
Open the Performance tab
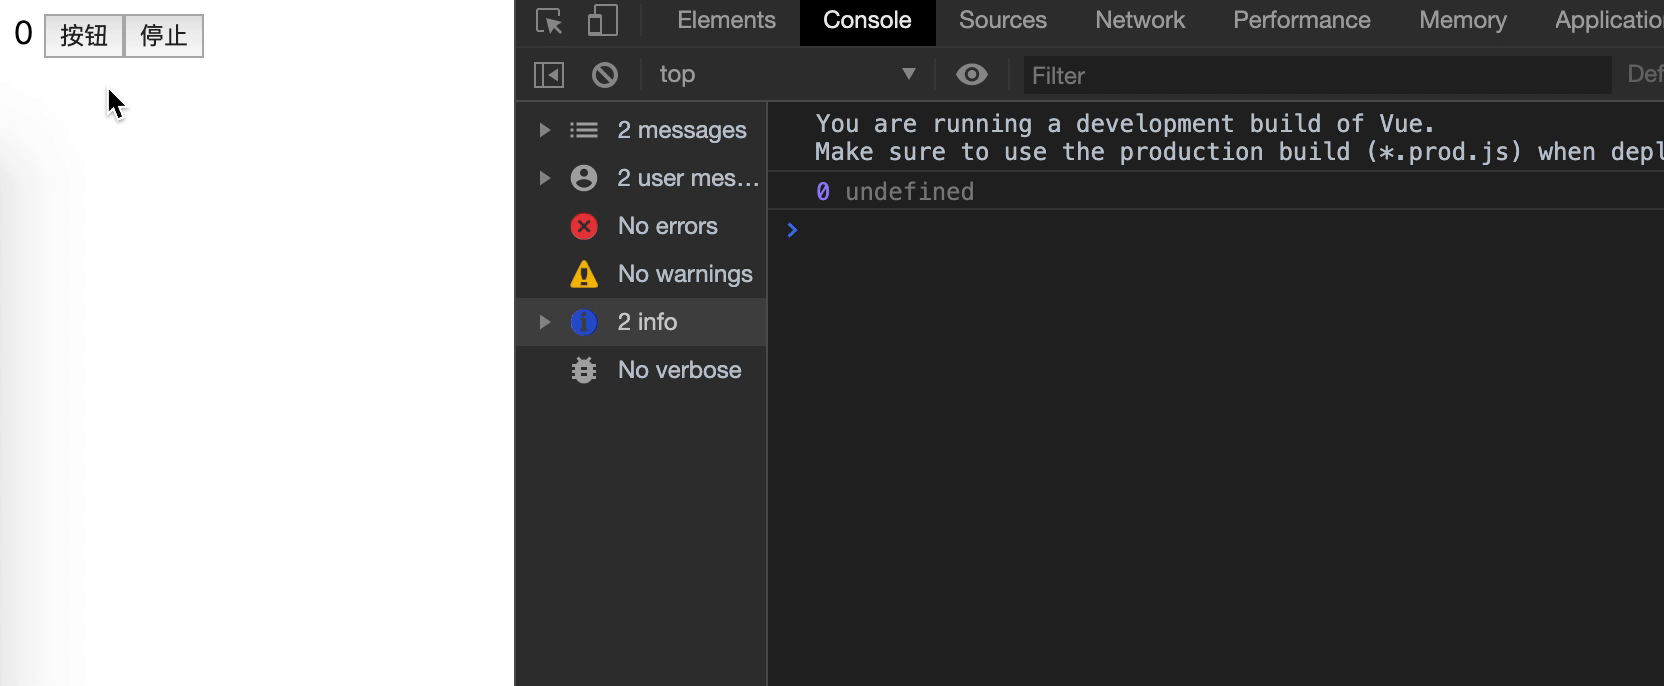click(x=1301, y=21)
